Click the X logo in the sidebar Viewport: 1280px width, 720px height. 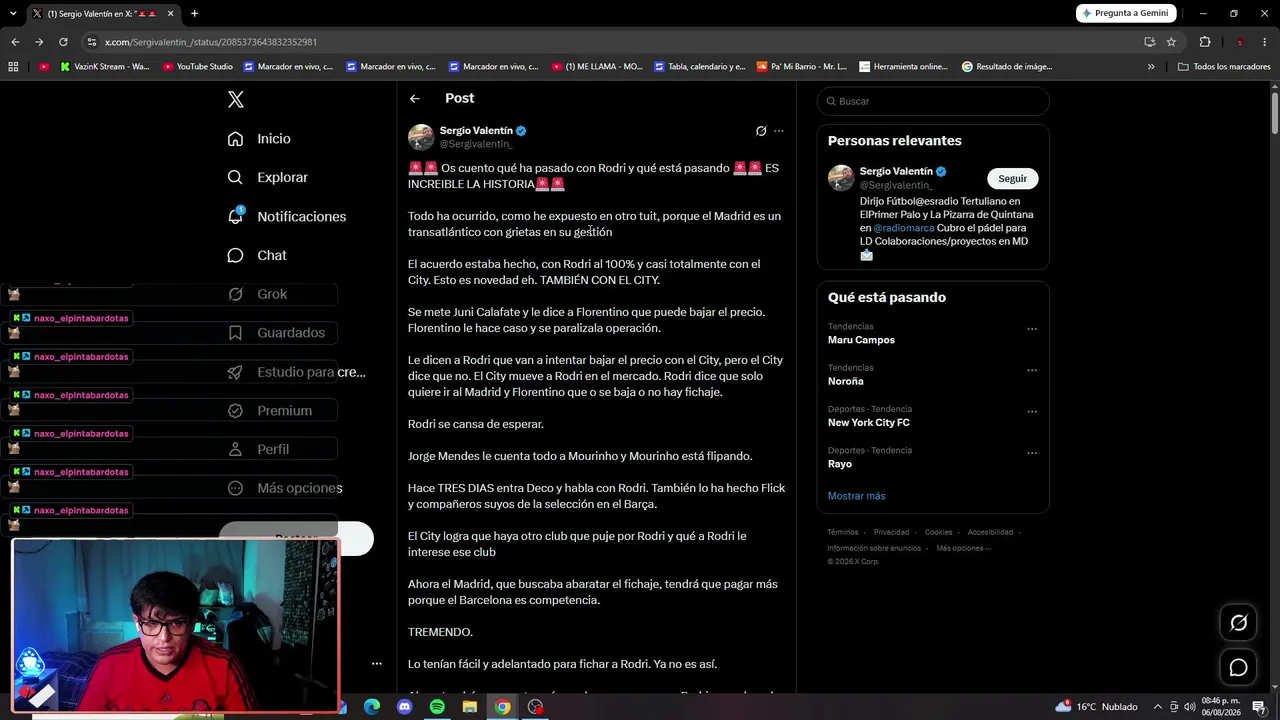236,99
